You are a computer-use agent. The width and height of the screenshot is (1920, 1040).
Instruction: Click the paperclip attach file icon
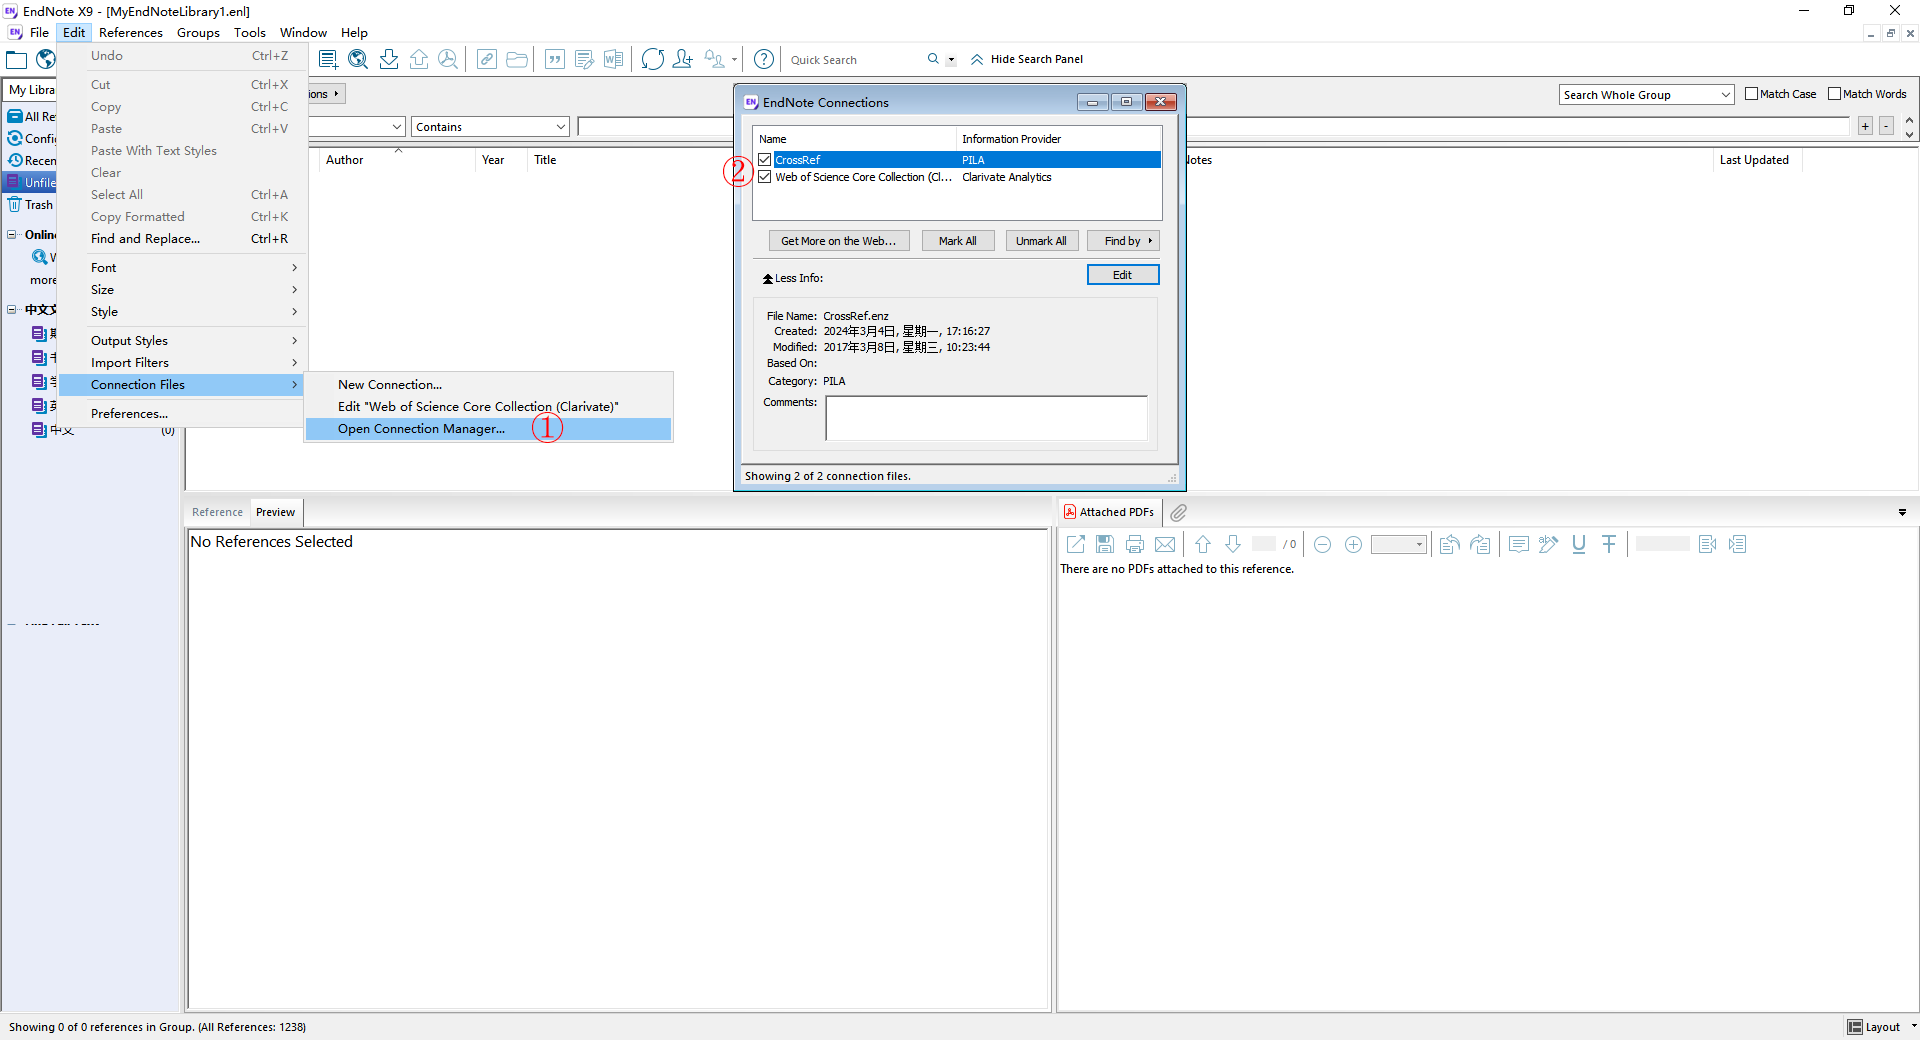click(x=1179, y=512)
